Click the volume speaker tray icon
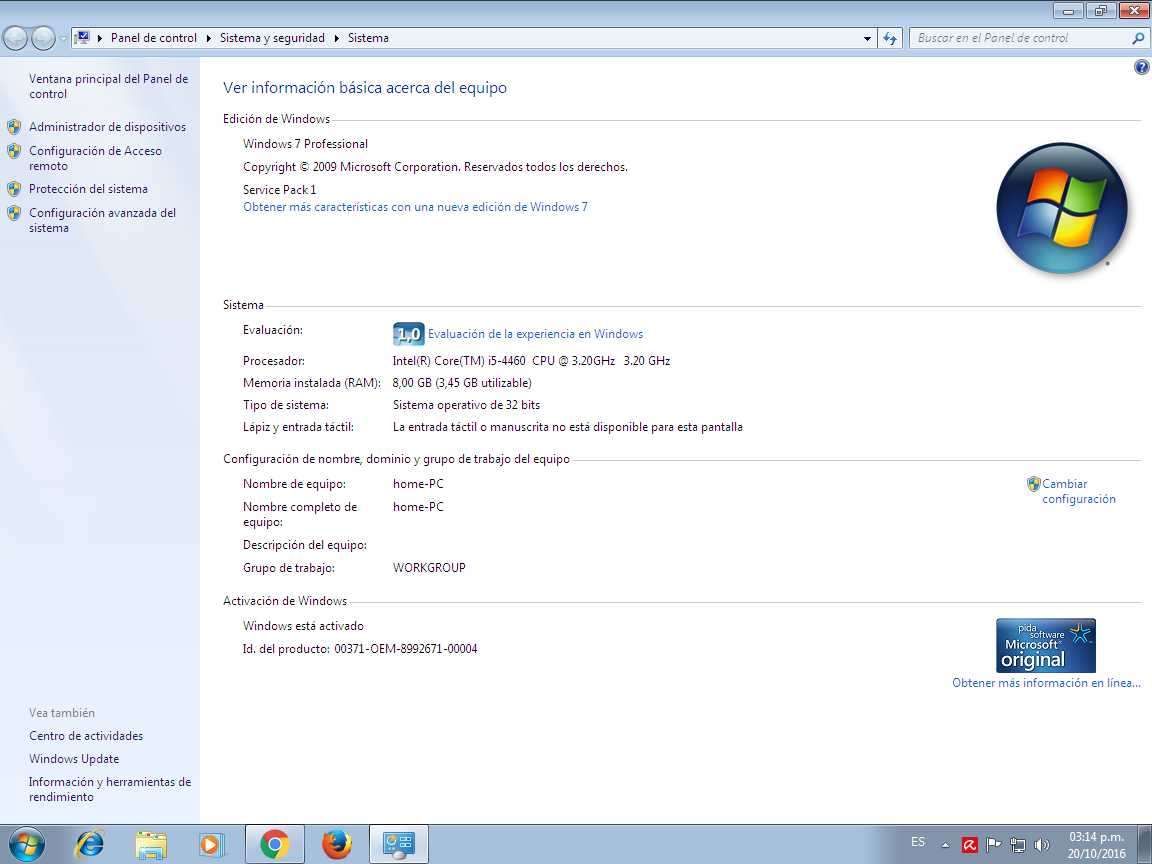Viewport: 1152px width, 864px height. [x=1042, y=845]
